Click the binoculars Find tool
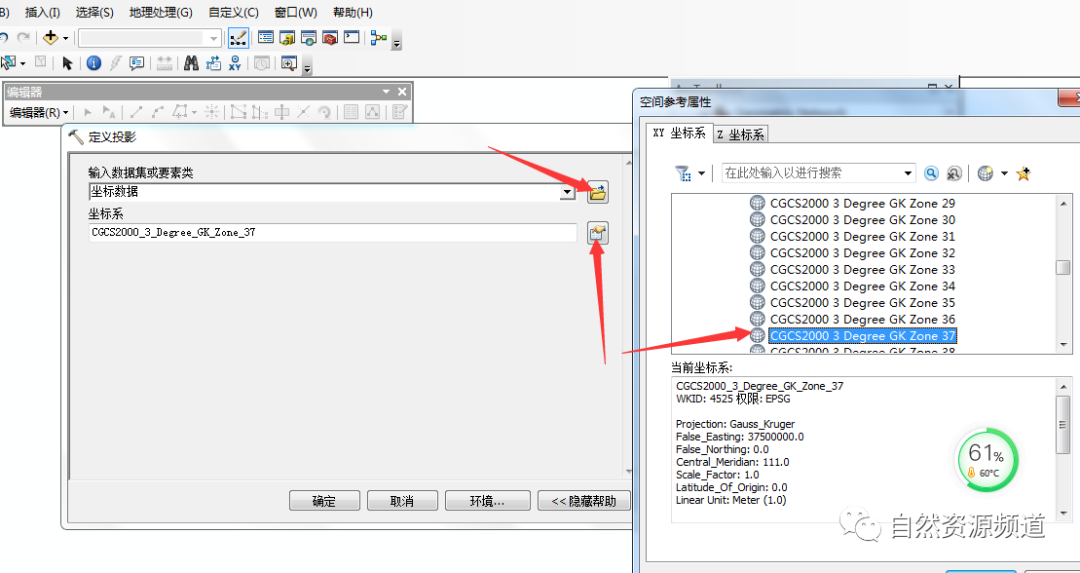 pyautogui.click(x=191, y=63)
